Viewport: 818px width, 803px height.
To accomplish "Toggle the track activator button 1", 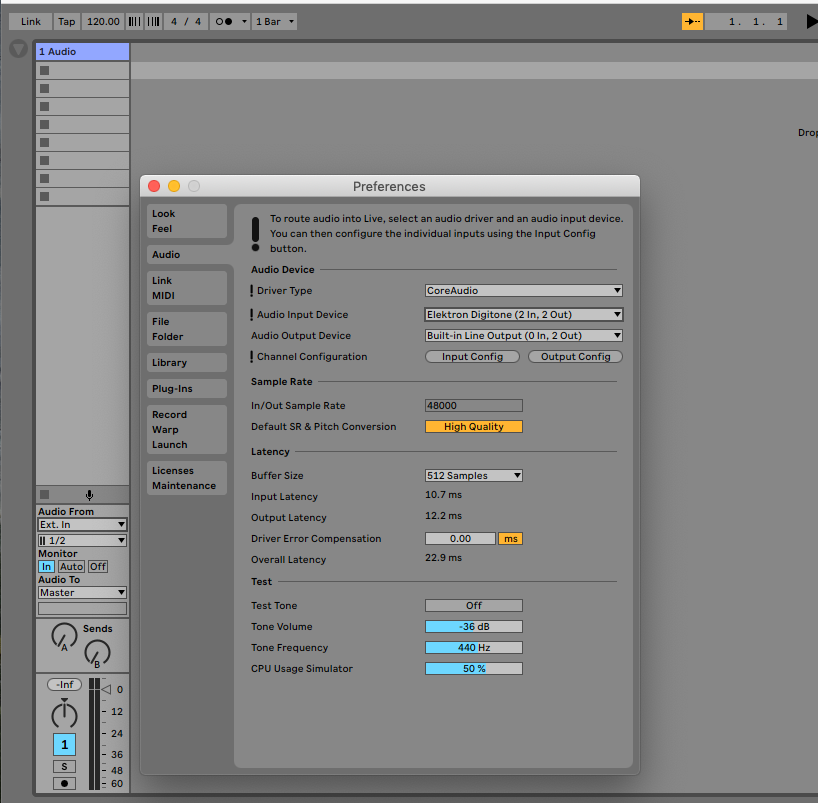I will point(64,745).
